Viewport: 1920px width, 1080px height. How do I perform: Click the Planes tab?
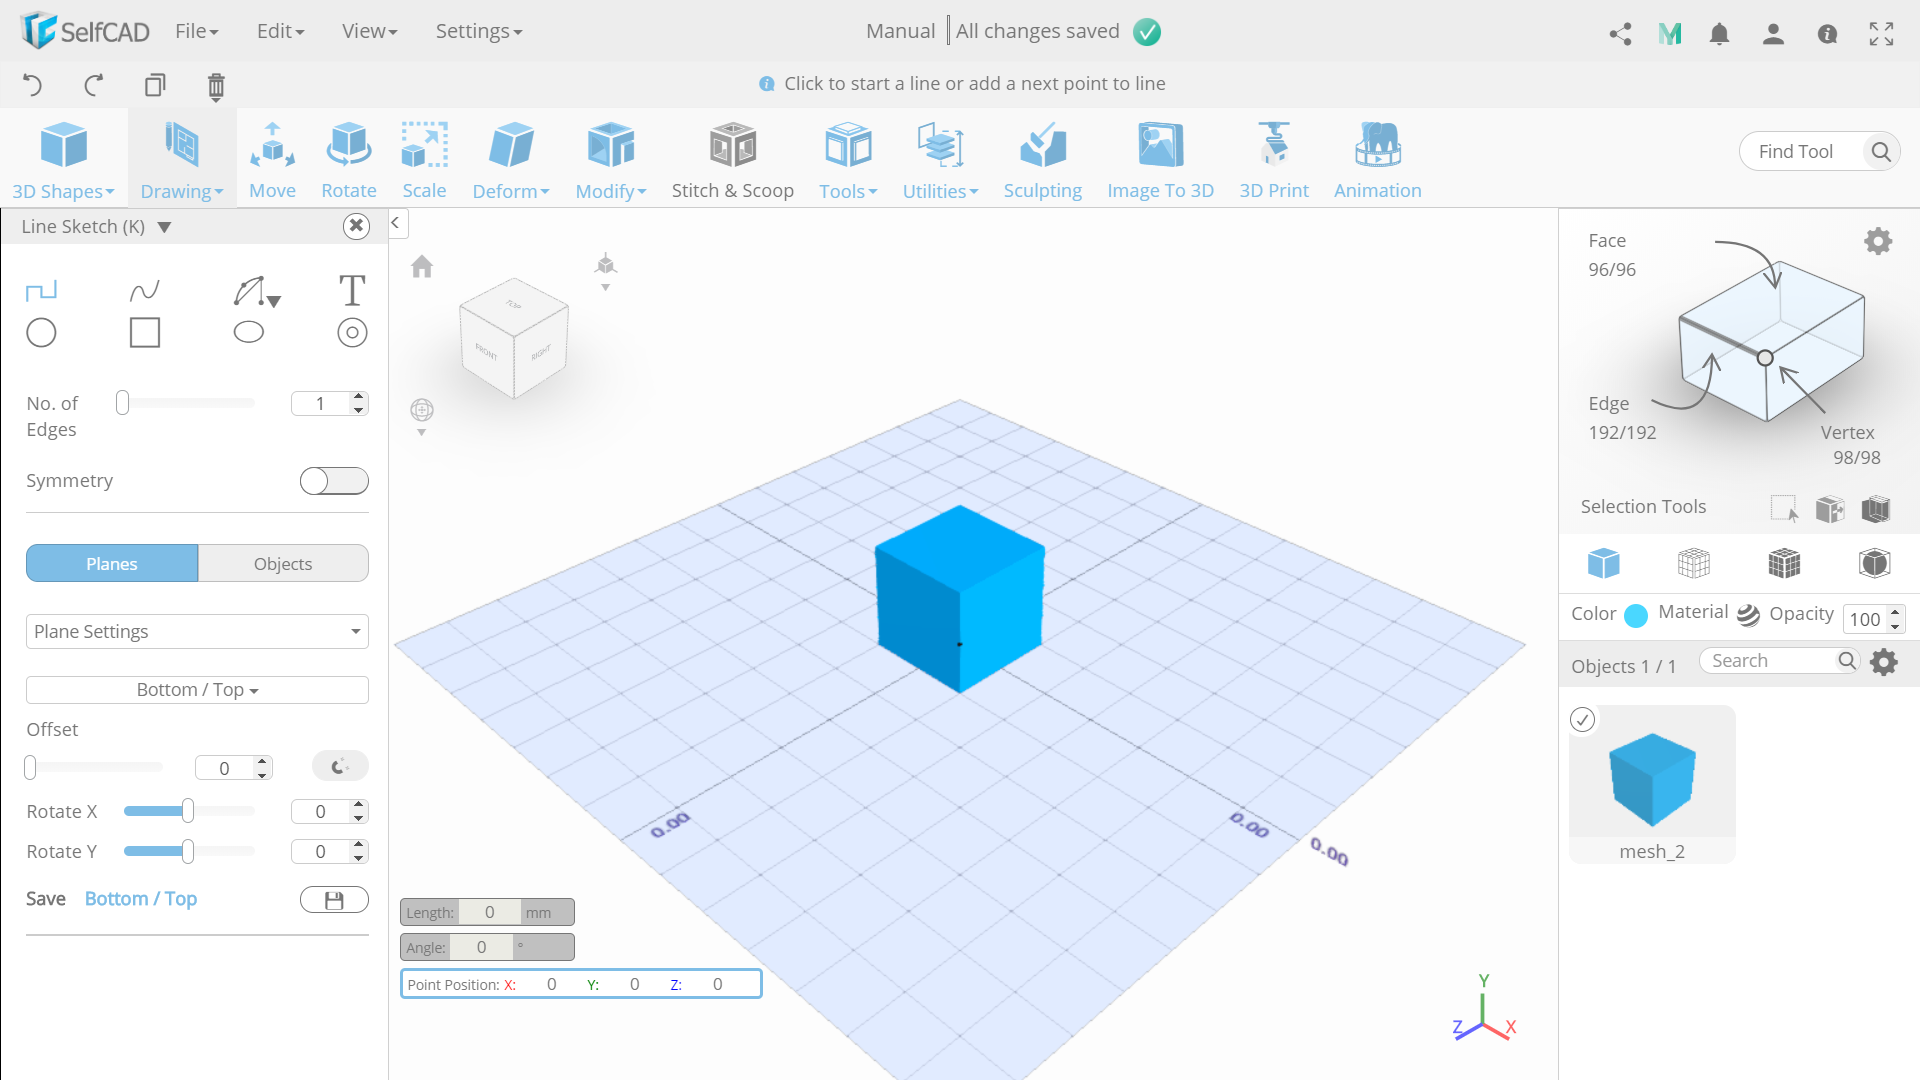coord(112,563)
